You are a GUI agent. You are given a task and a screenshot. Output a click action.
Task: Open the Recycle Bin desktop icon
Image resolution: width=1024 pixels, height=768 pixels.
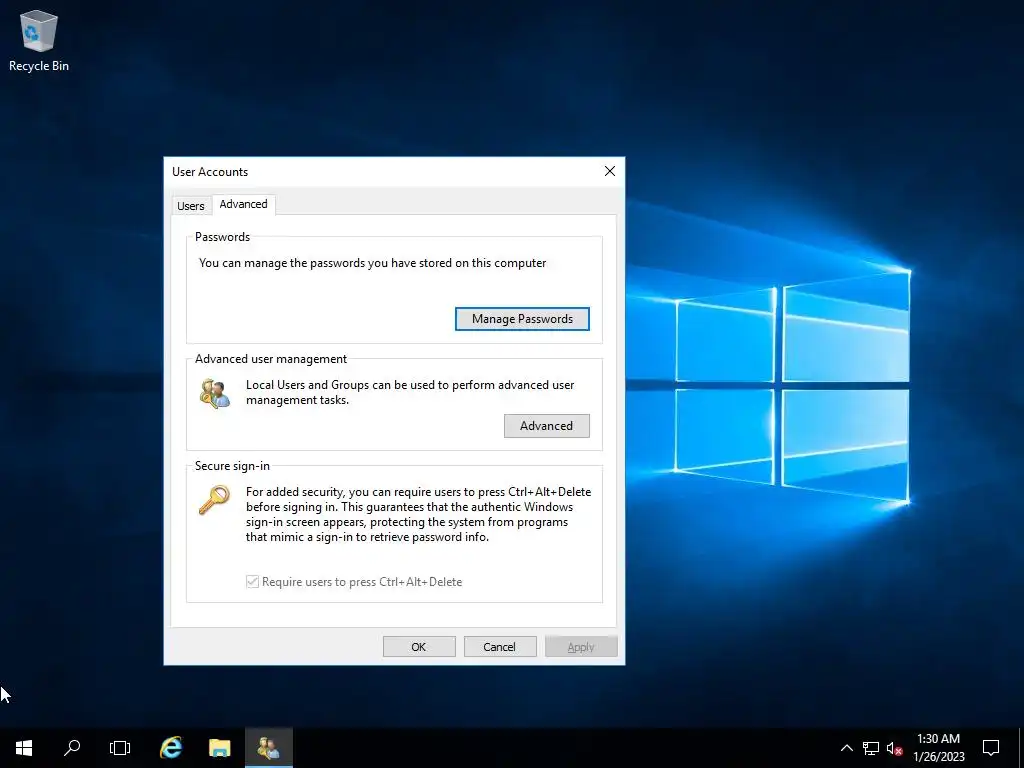coord(39,40)
